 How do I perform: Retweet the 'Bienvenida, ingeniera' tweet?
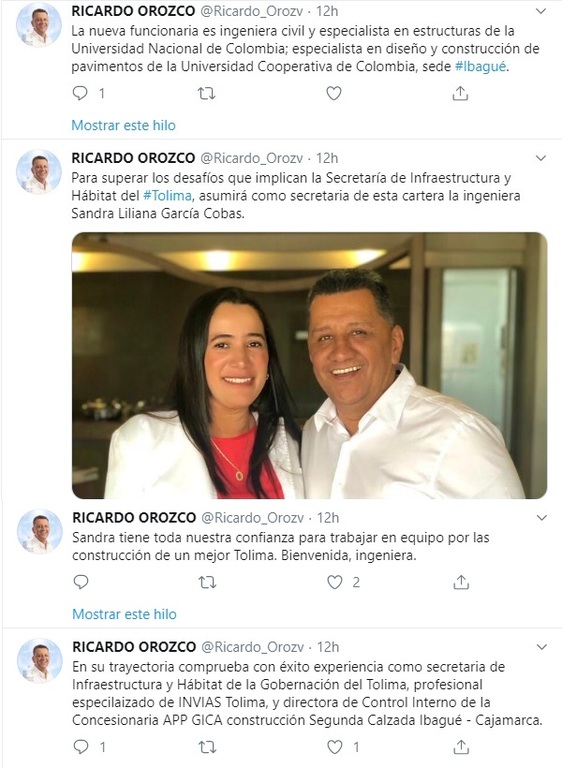click(x=207, y=582)
